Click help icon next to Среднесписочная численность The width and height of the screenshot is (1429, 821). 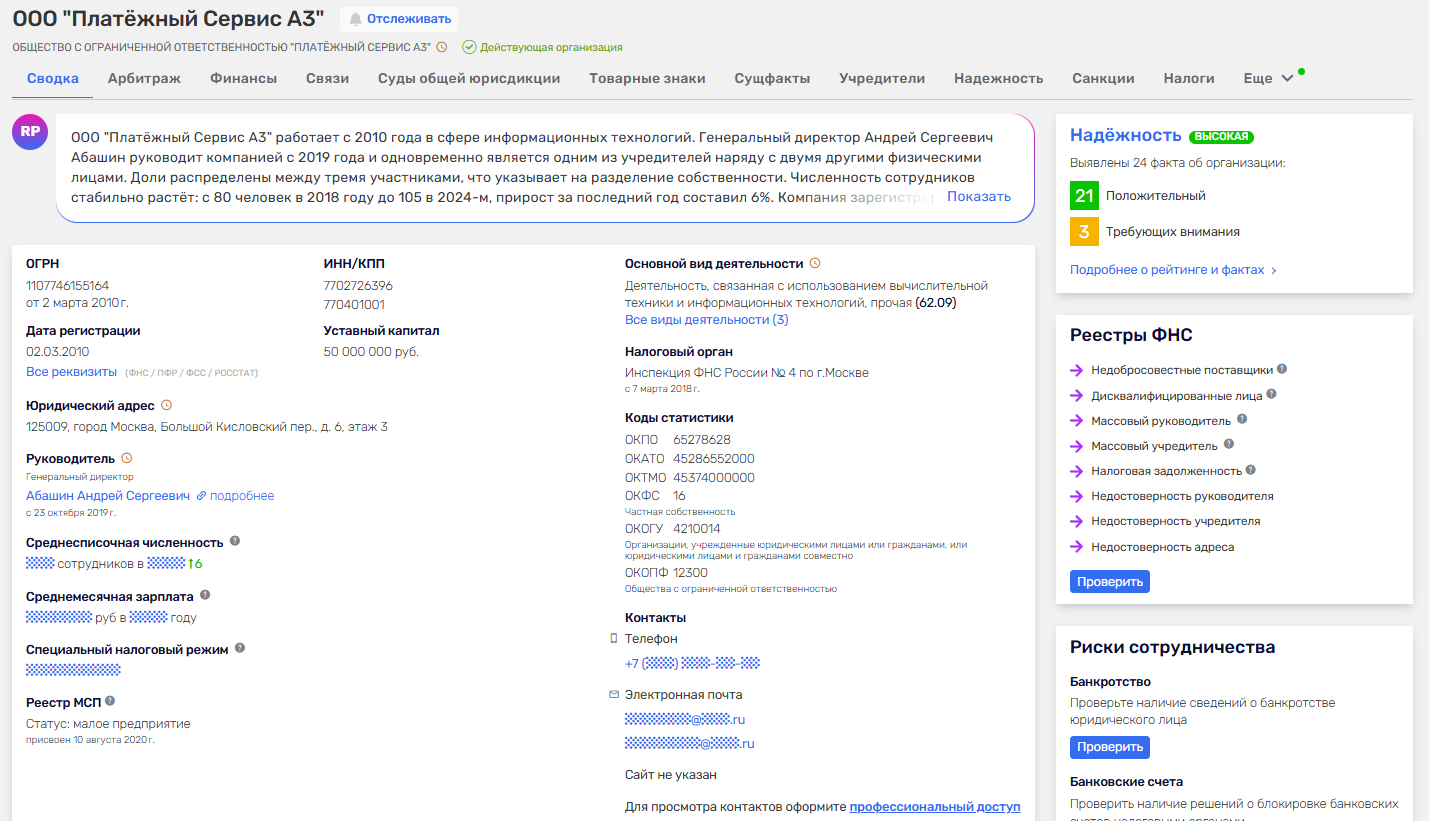click(235, 541)
